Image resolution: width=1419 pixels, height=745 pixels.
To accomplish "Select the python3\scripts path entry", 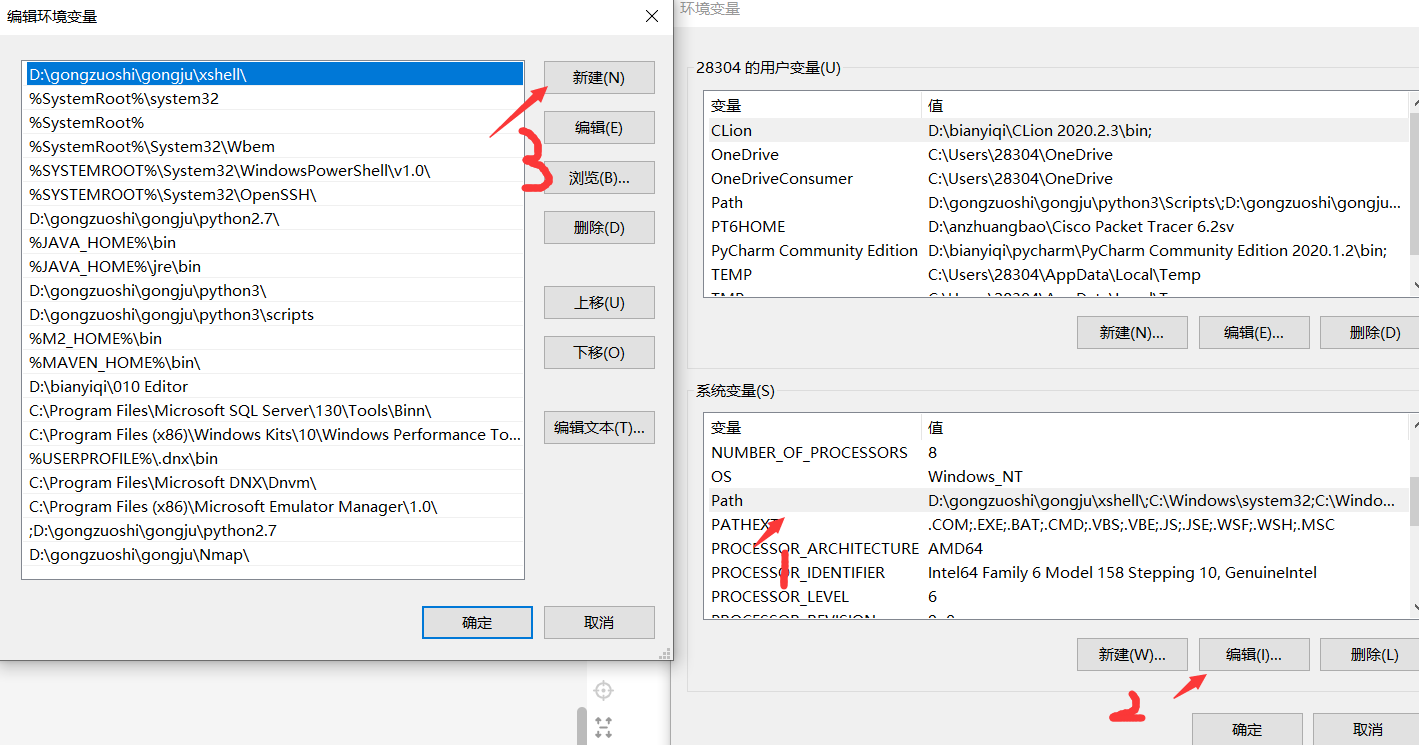I will (273, 314).
